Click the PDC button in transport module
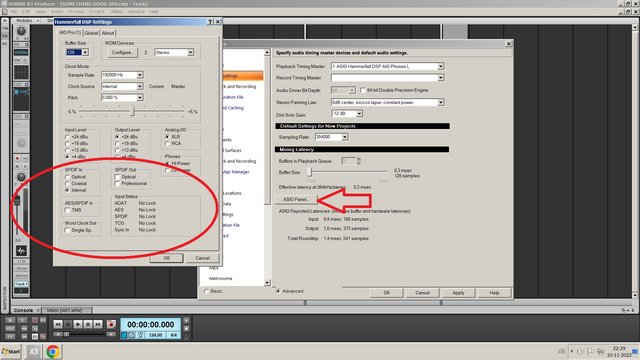 tap(11, 328)
